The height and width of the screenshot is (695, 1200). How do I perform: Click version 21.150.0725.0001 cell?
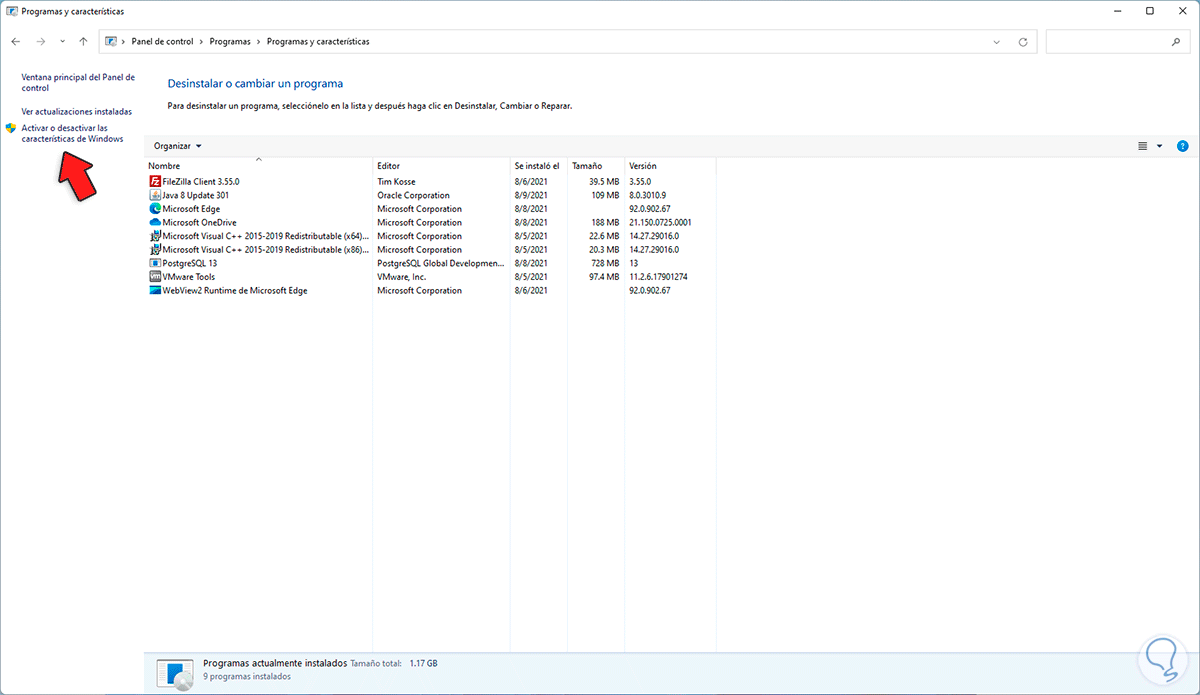pyautogui.click(x=661, y=222)
